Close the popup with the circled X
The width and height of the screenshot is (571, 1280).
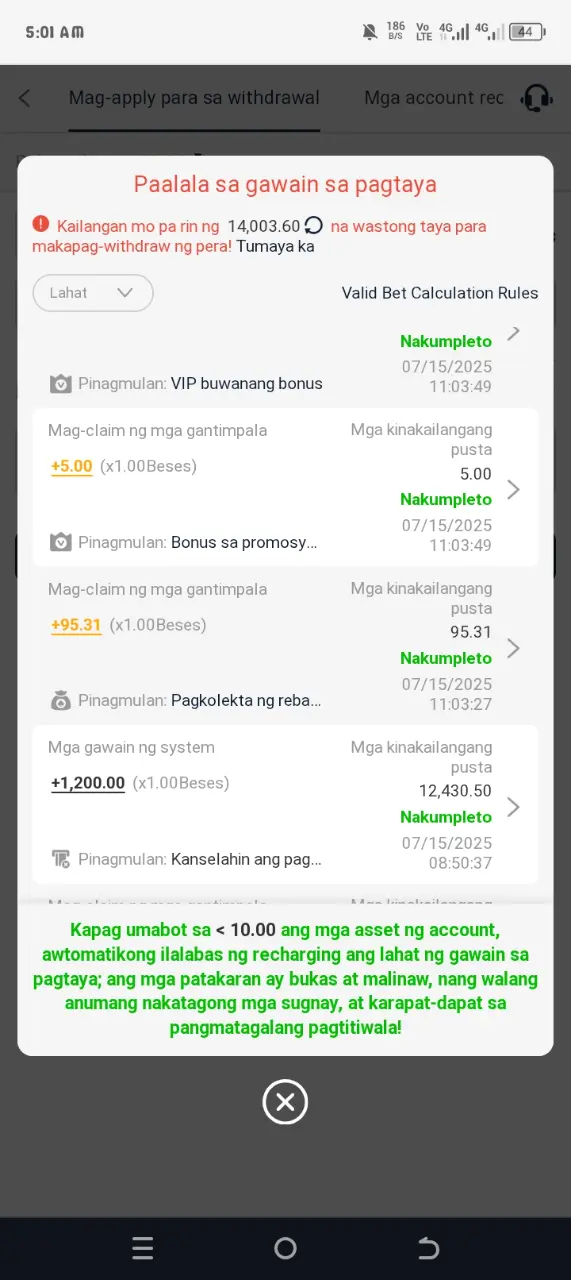[x=285, y=1102]
